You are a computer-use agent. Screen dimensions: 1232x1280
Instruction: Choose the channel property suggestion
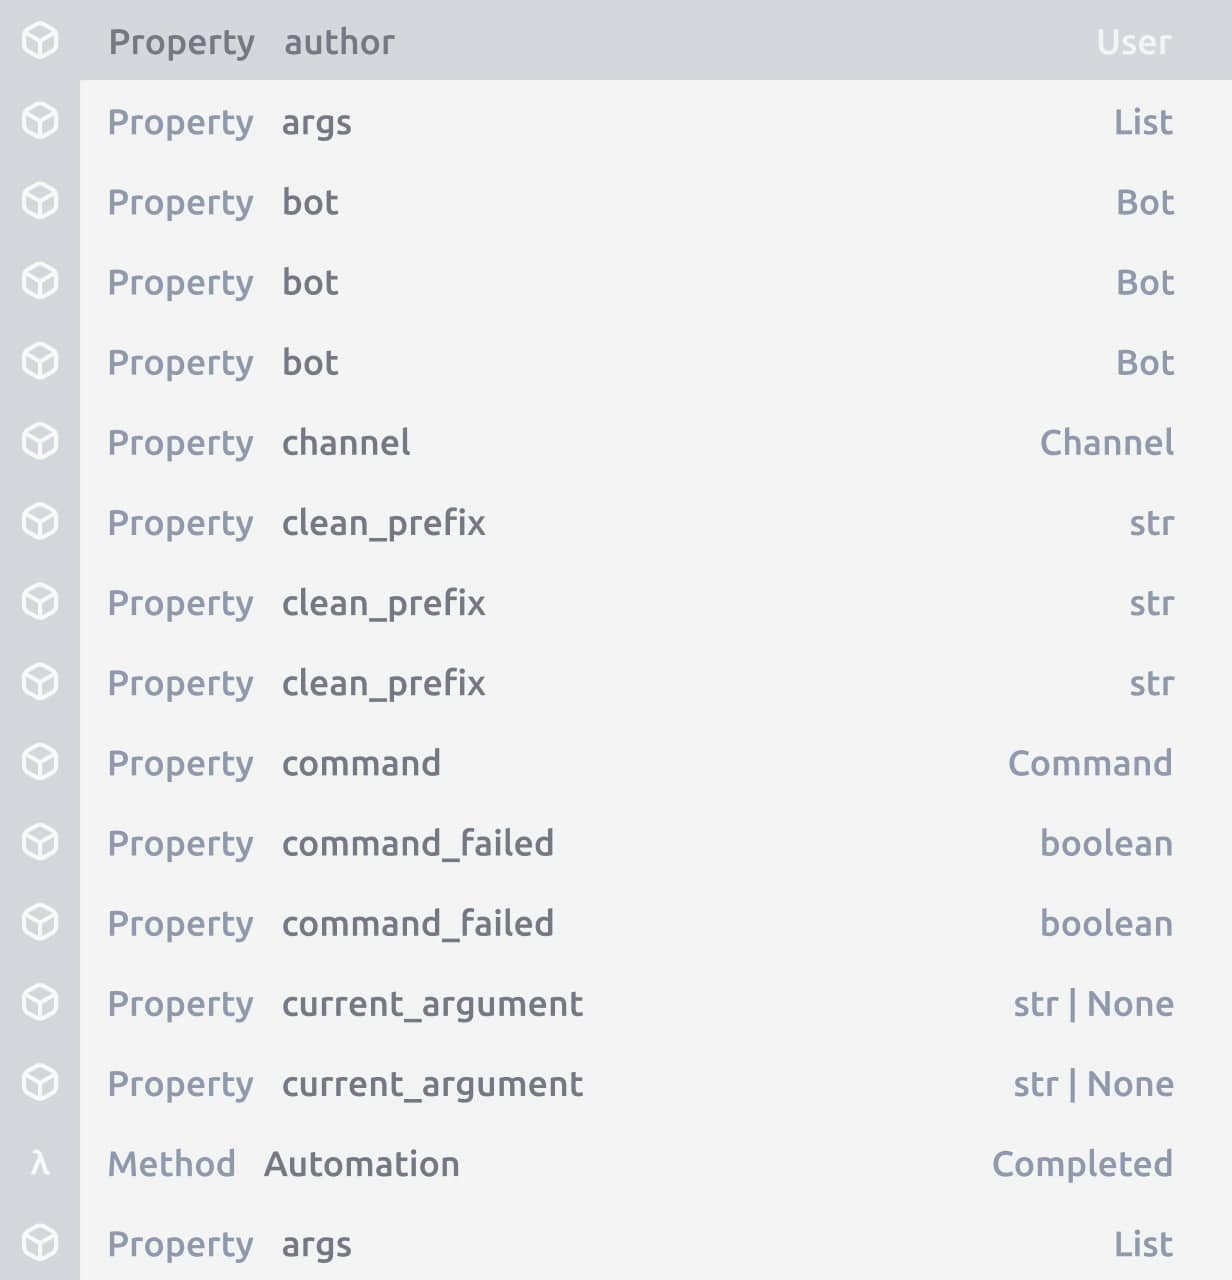[x=346, y=442]
